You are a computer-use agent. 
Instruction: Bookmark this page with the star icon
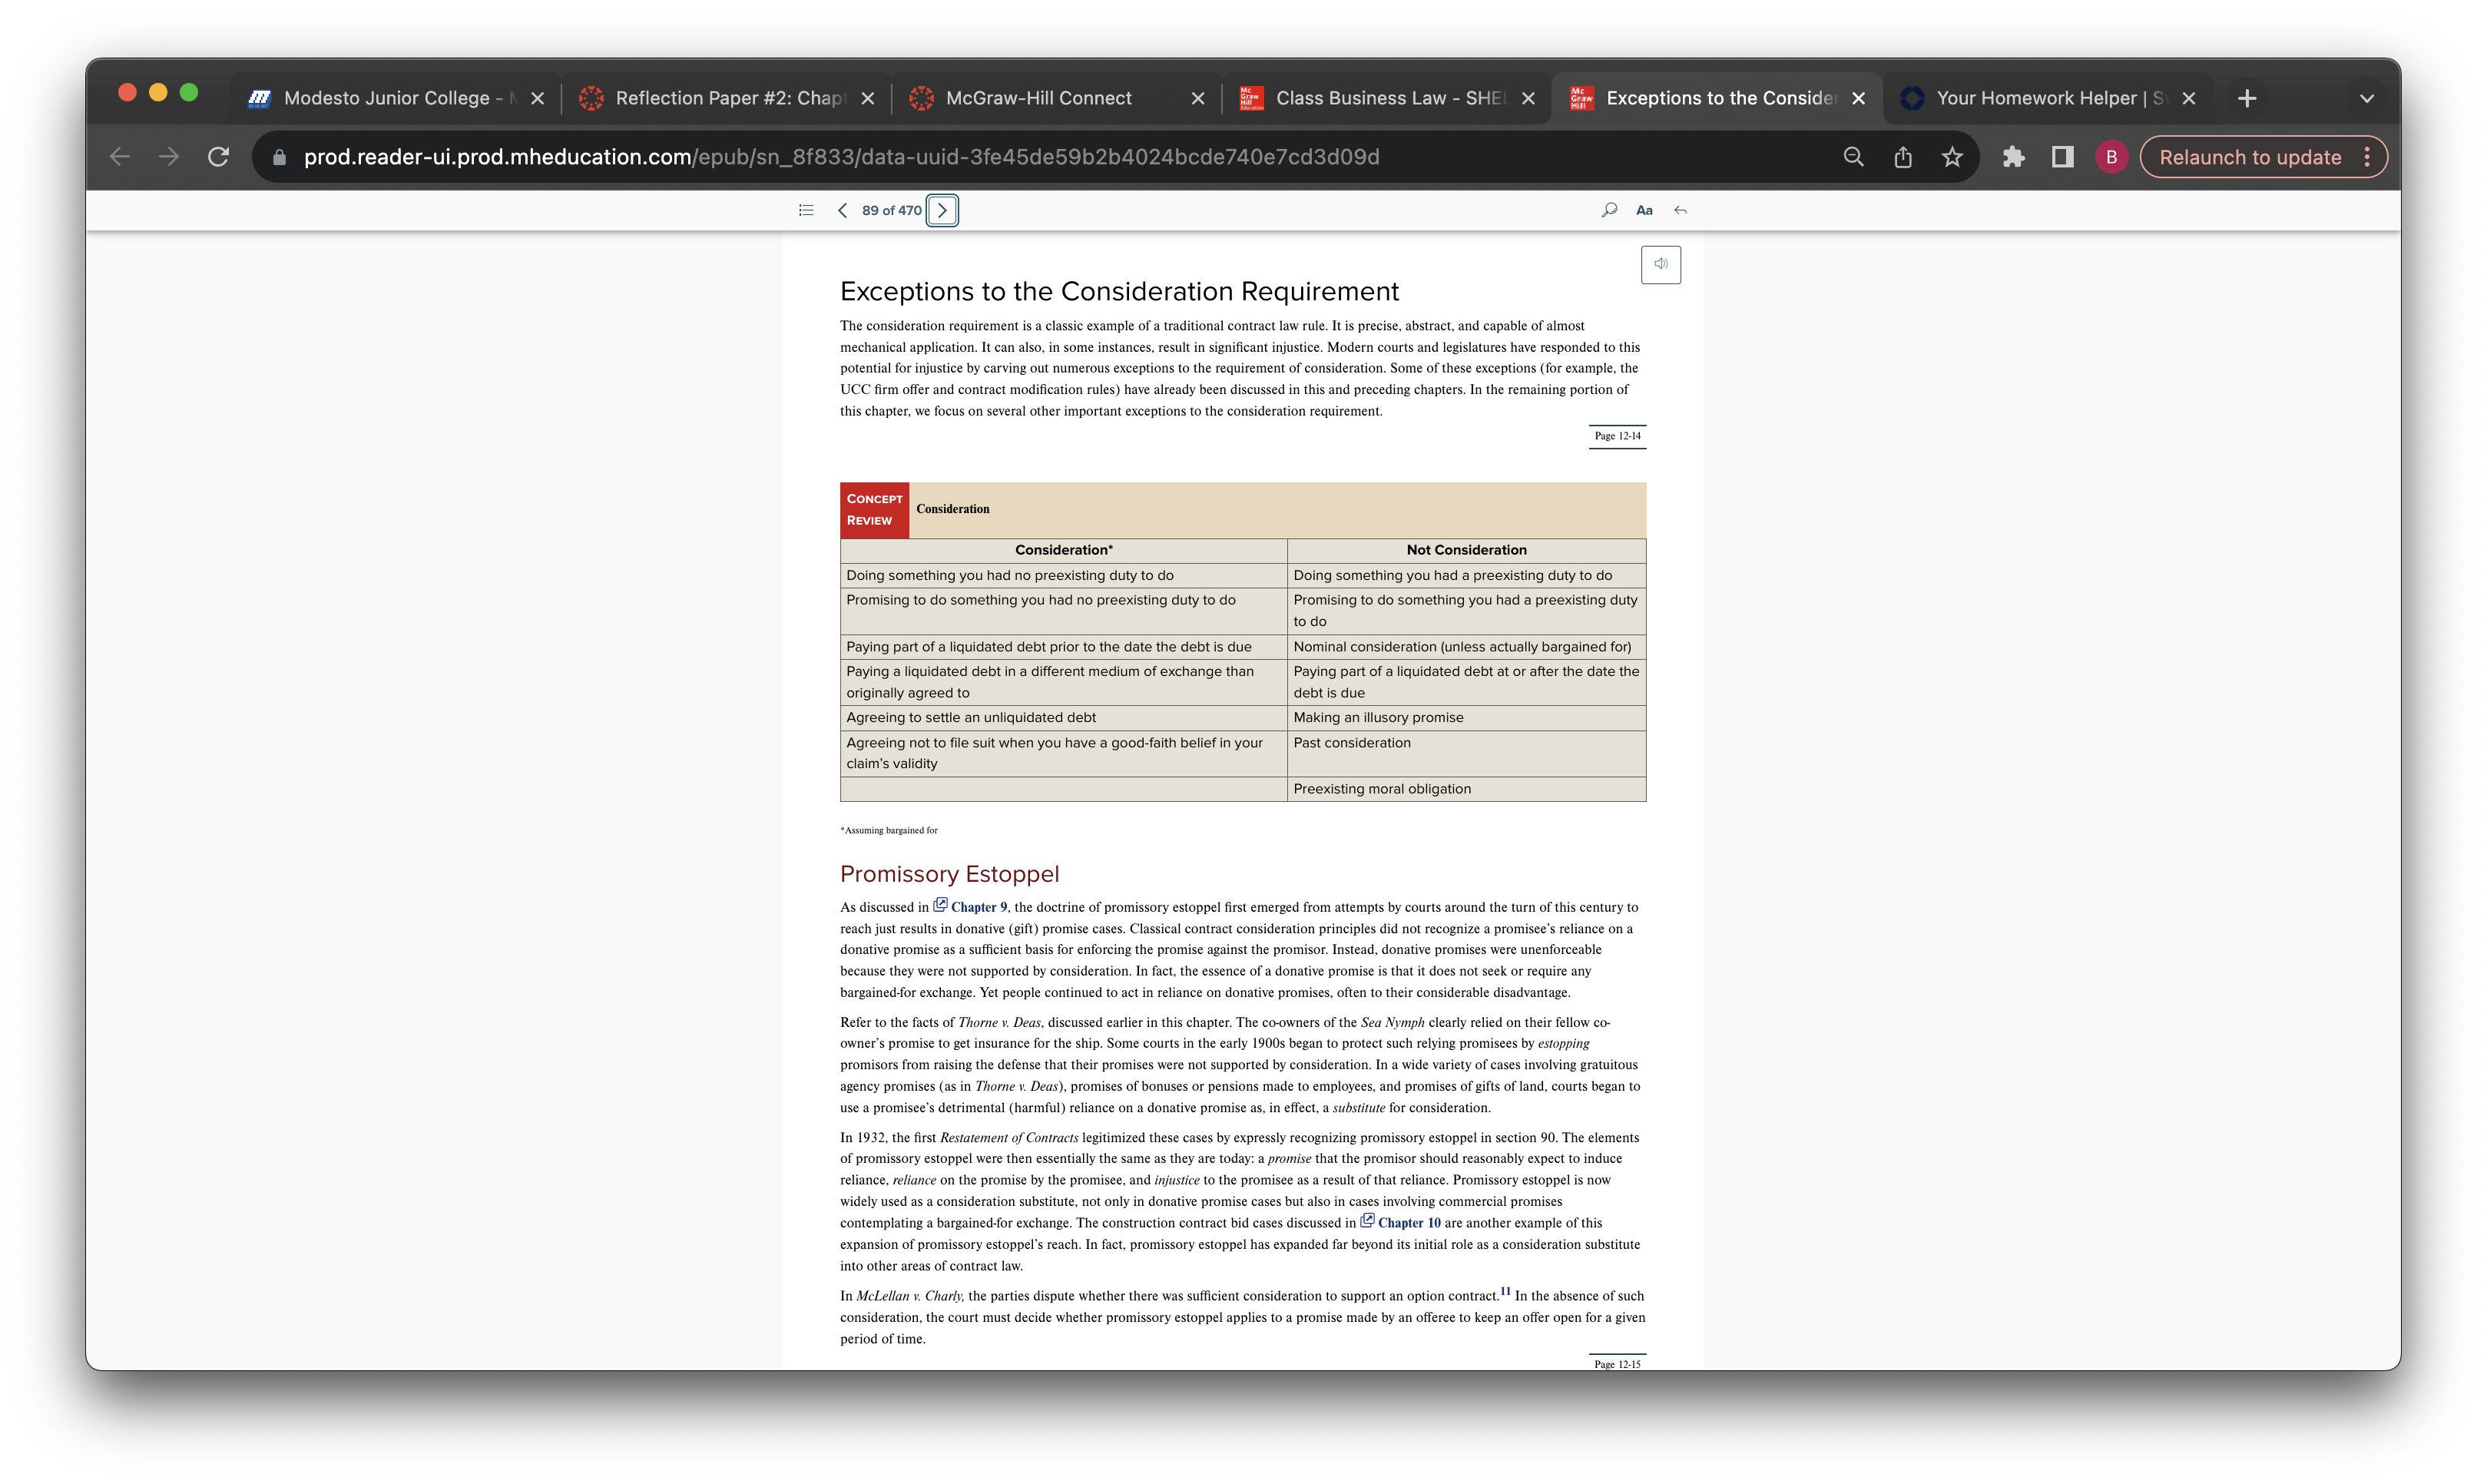pyautogui.click(x=1951, y=157)
